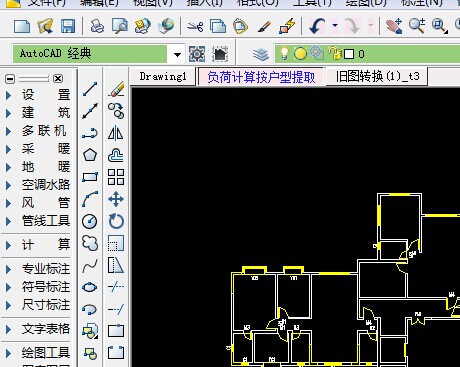Switch to the 负荷计算按户型提取 tab
Image resolution: width=460 pixels, height=367 pixels.
(x=261, y=77)
